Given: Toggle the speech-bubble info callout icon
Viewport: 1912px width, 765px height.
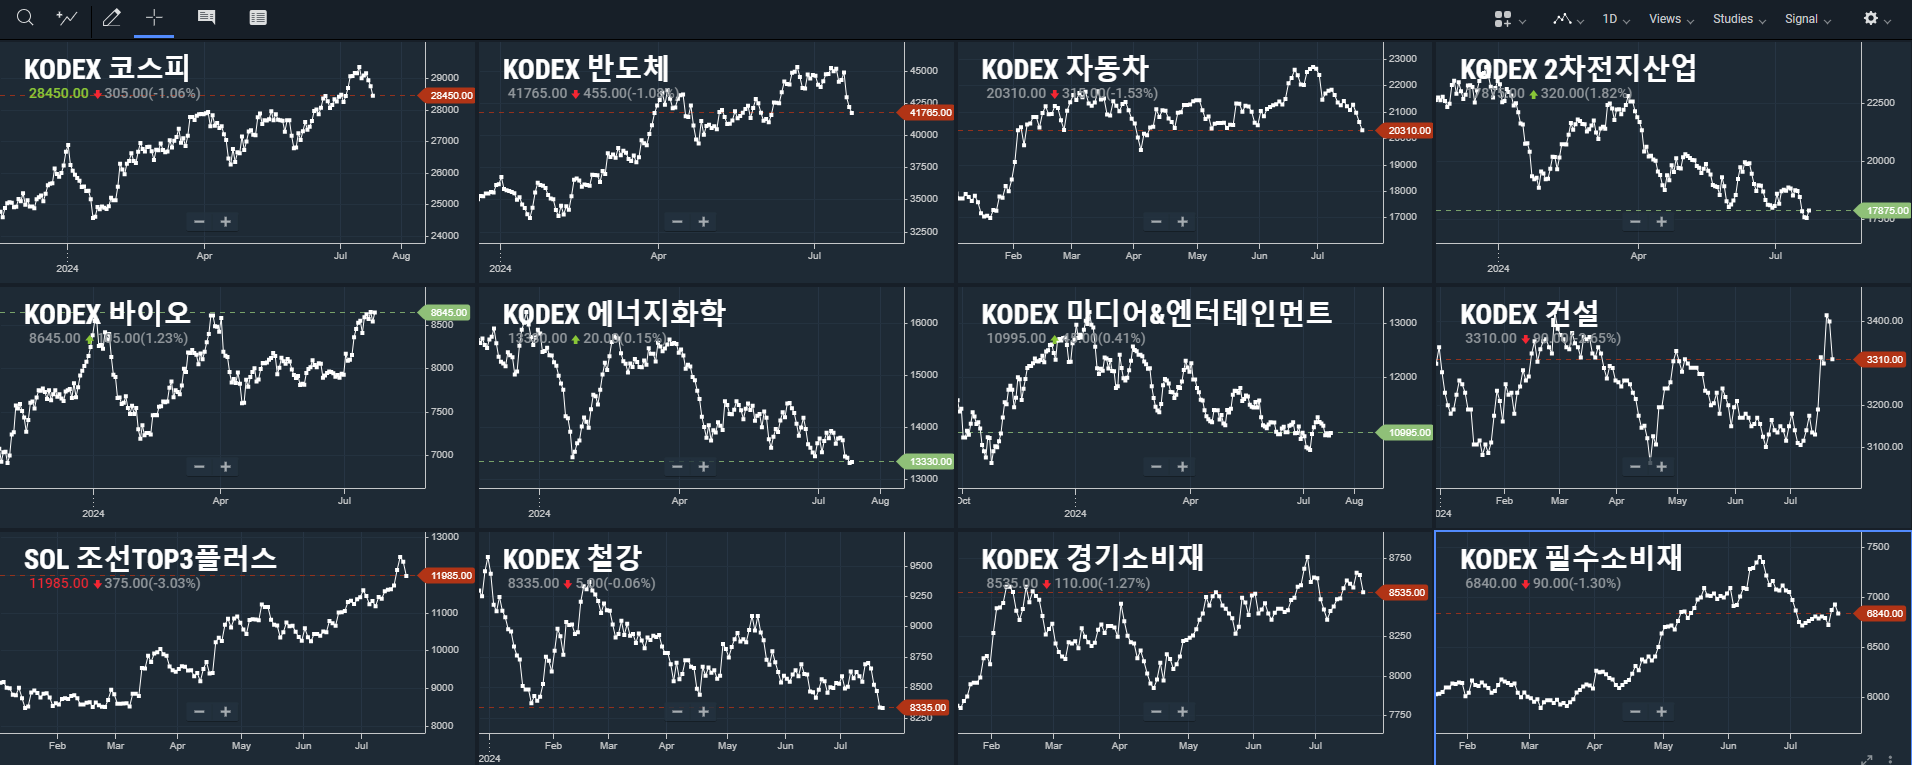Looking at the screenshot, I should (207, 17).
